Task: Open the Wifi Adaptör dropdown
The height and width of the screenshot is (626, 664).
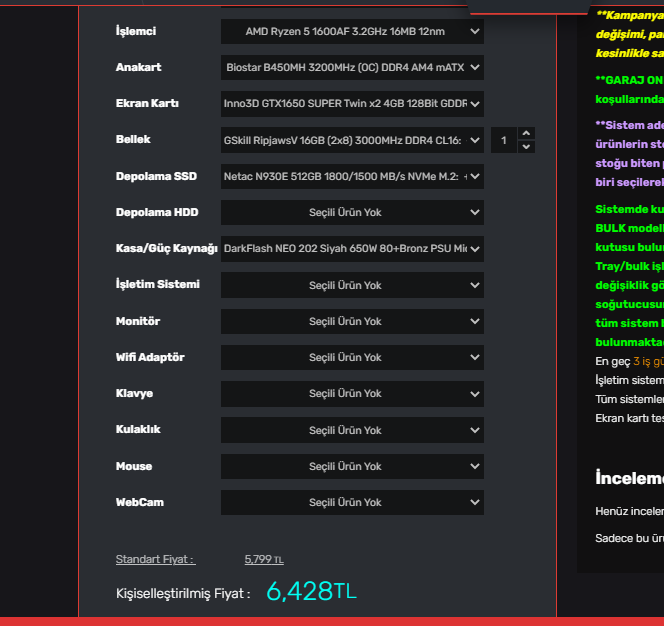Action: [x=352, y=357]
